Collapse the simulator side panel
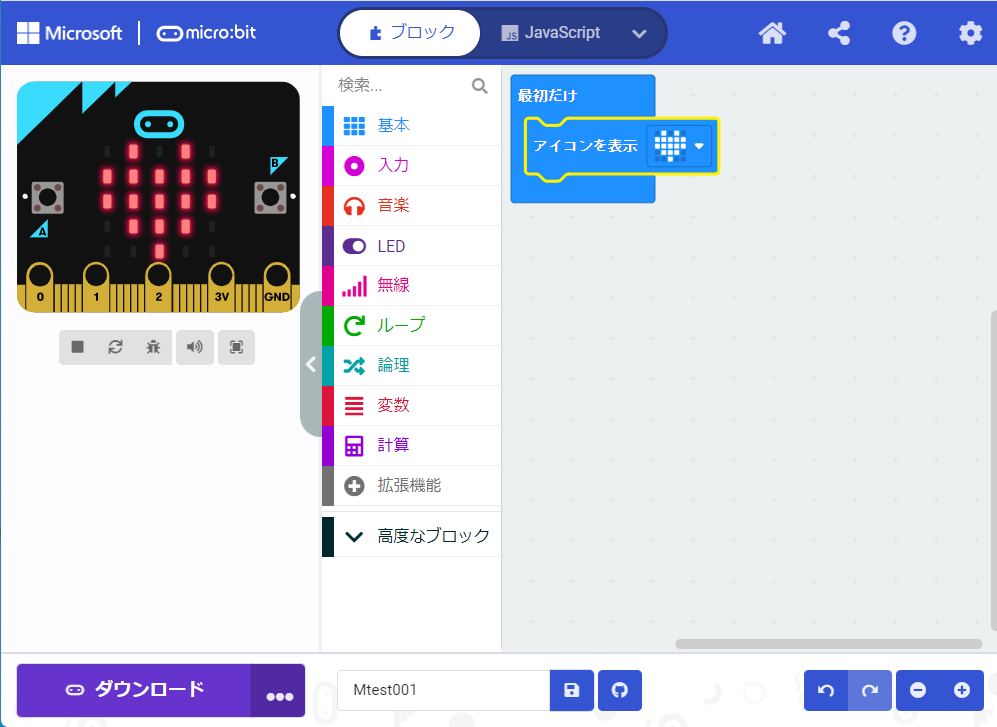The height and width of the screenshot is (727, 997). [310, 364]
